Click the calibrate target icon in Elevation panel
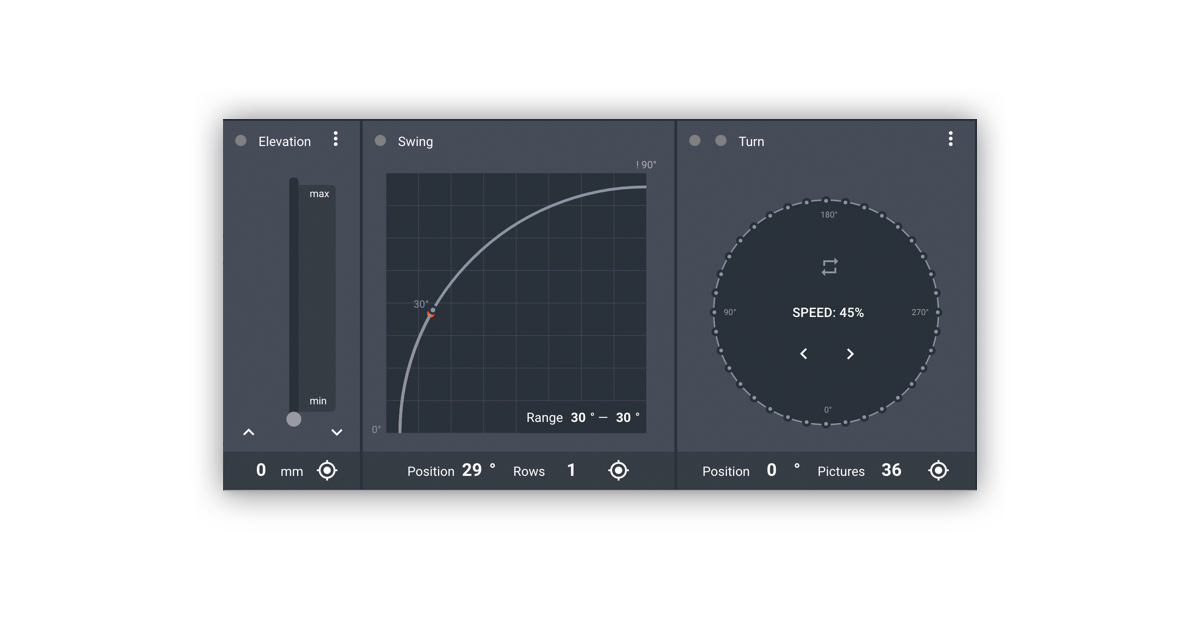Image resolution: width=1200 pixels, height=628 pixels. 327,470
